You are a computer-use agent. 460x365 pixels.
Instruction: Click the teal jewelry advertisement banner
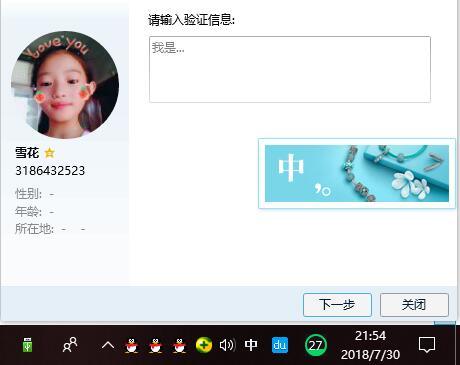point(357,173)
